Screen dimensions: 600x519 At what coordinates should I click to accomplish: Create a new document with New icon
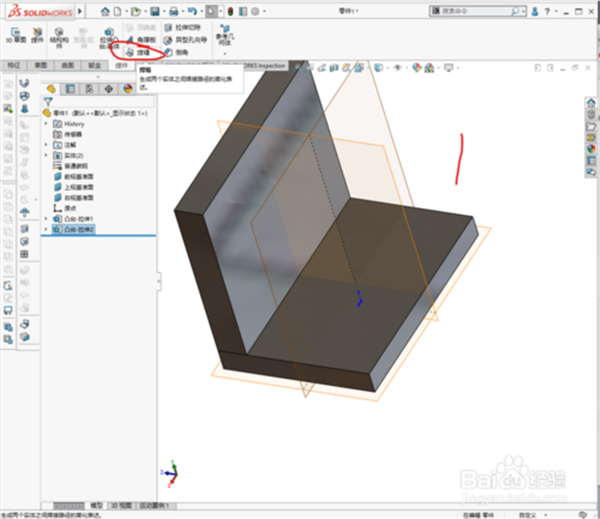pyautogui.click(x=117, y=11)
